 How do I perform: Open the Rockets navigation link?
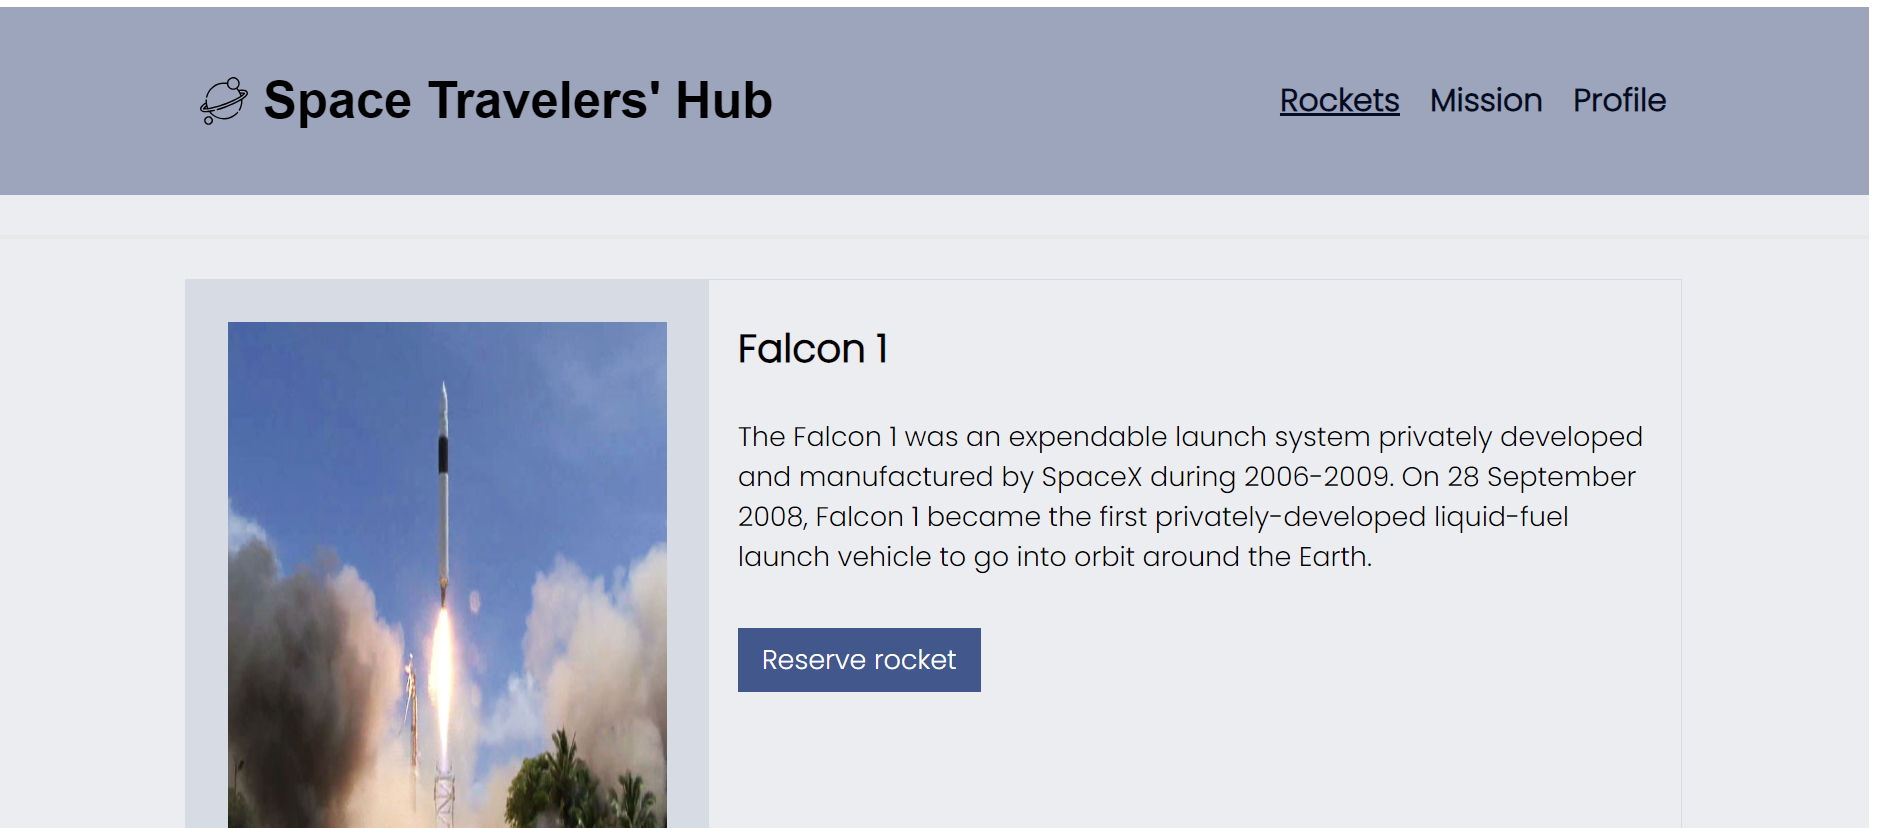tap(1339, 101)
